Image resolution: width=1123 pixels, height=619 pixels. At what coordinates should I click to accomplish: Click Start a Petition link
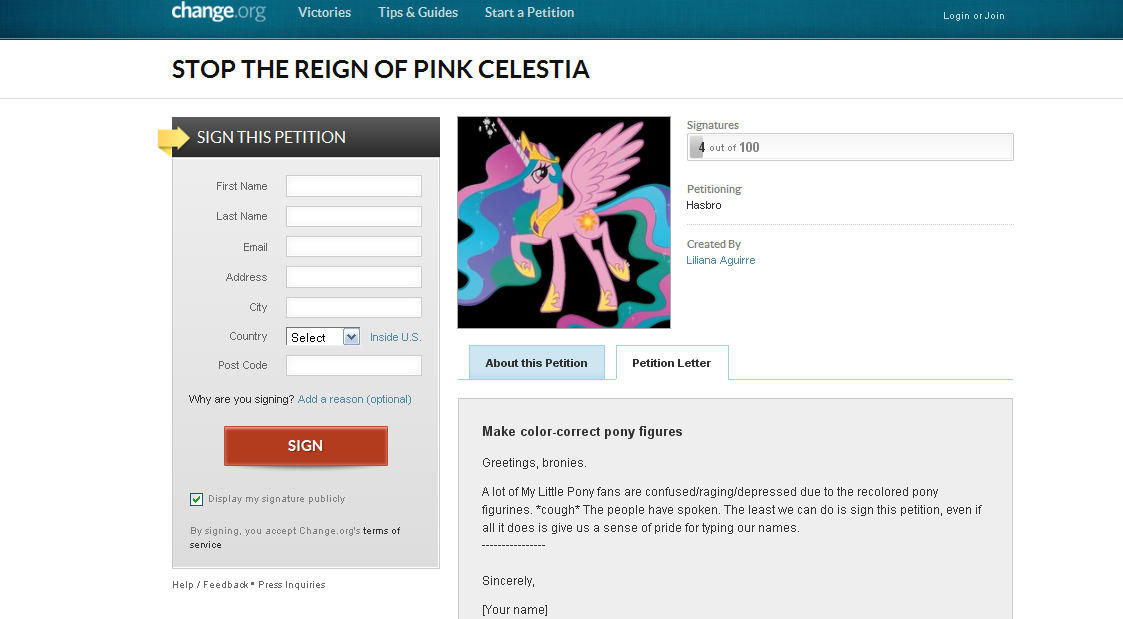[x=529, y=13]
